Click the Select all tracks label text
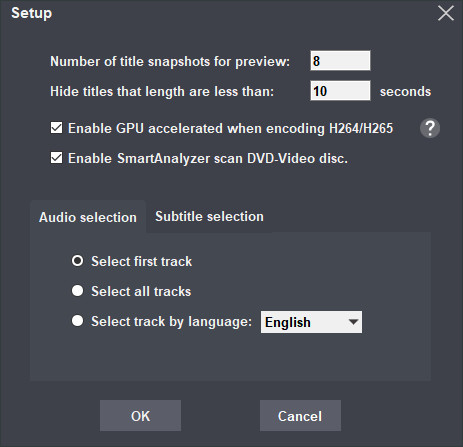Screen dimensions: 463x447 tap(141, 292)
